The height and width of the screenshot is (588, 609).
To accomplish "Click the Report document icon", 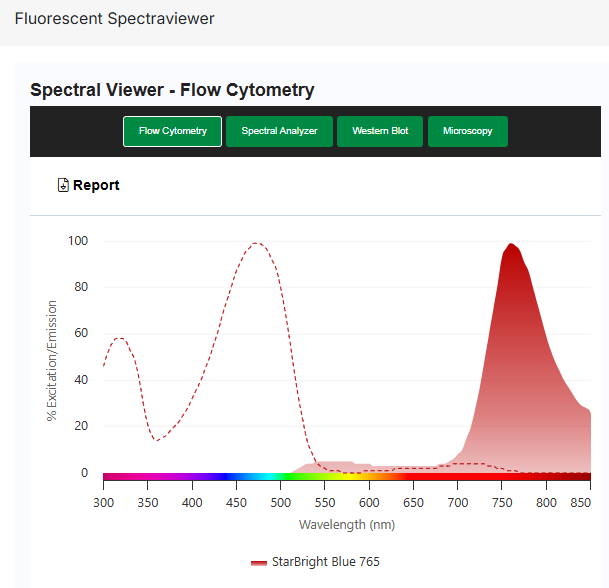I will 63,185.
